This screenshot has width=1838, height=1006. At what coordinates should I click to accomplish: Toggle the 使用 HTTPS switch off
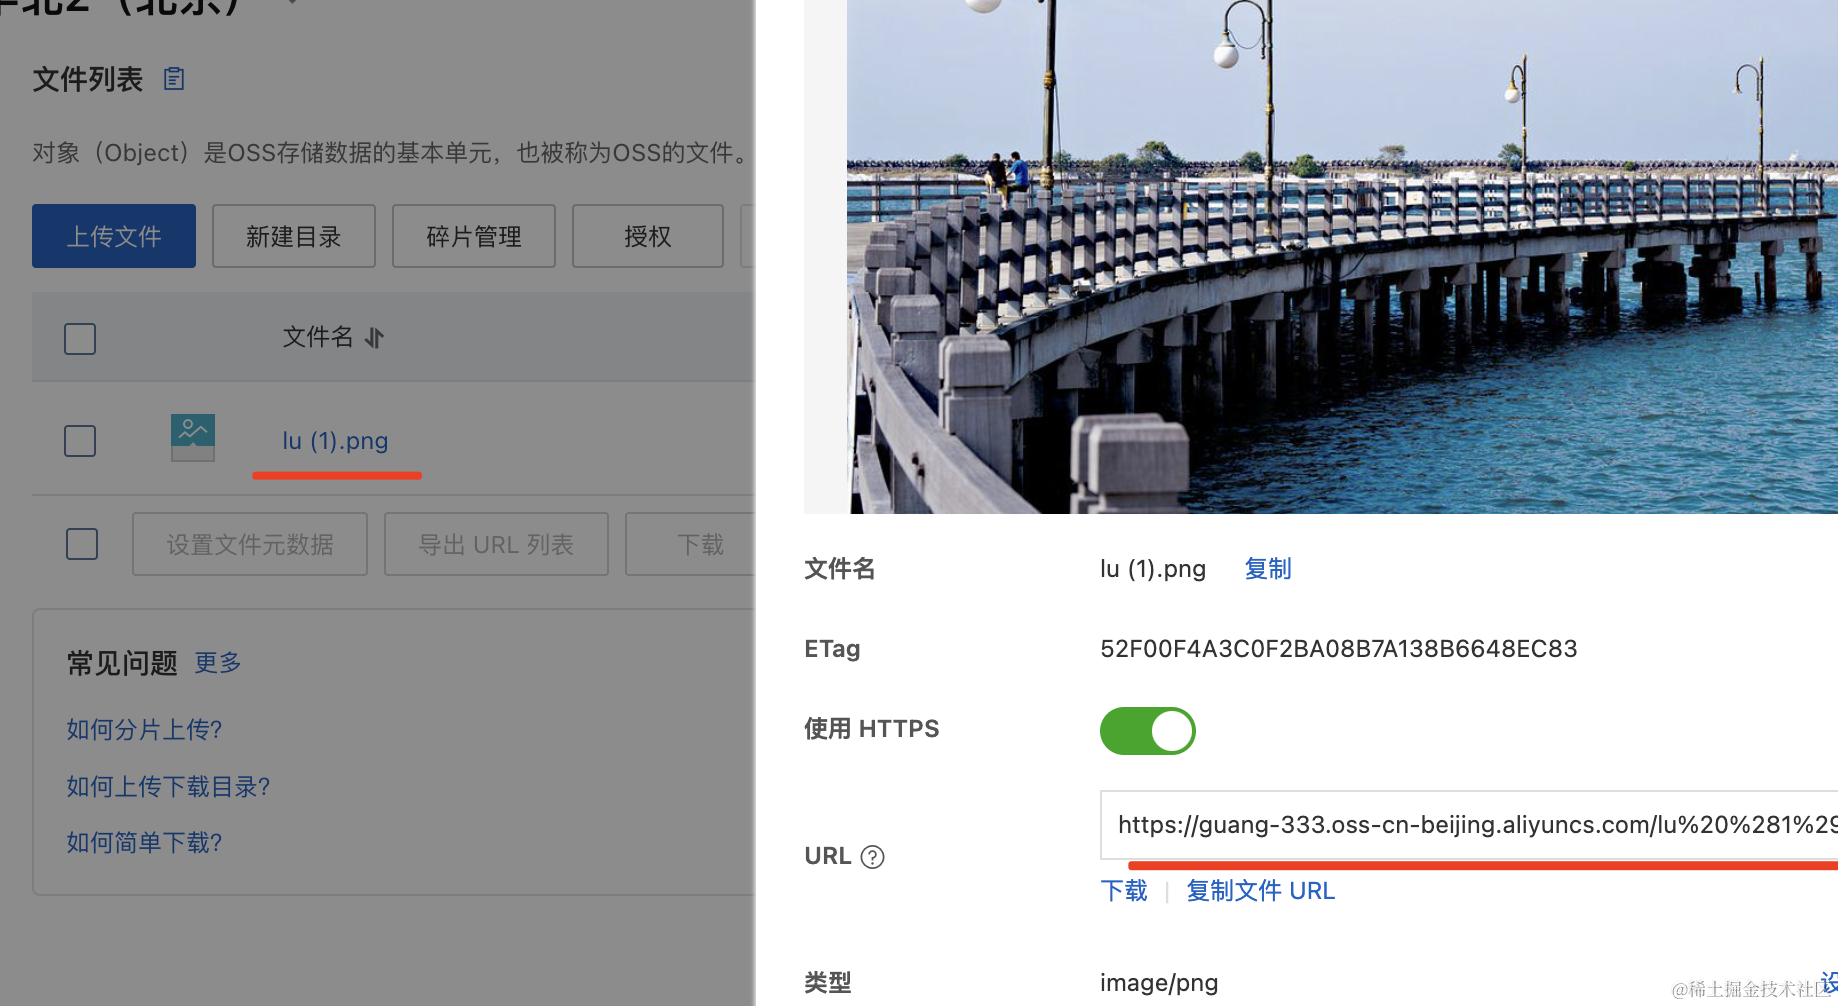(x=1147, y=731)
